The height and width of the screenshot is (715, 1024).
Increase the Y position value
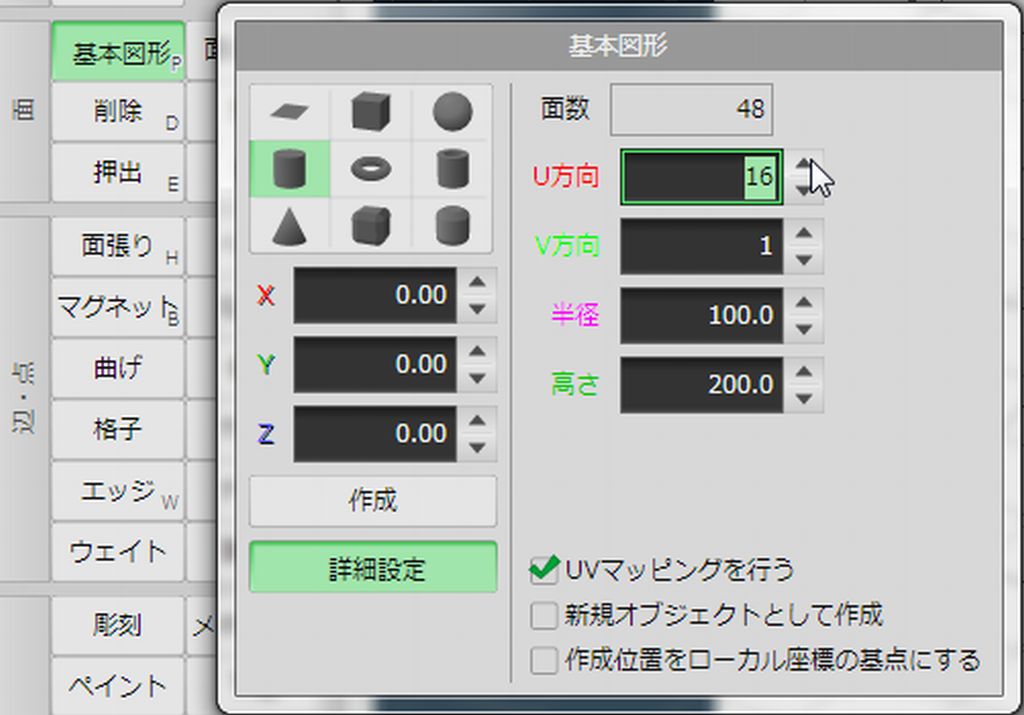tap(477, 351)
